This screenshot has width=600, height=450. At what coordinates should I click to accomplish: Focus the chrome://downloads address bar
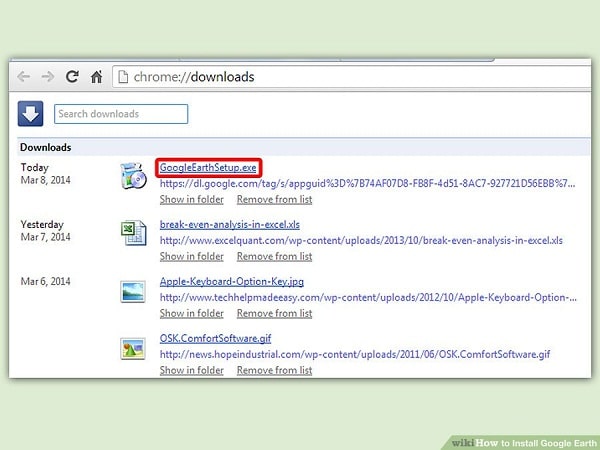coord(351,77)
